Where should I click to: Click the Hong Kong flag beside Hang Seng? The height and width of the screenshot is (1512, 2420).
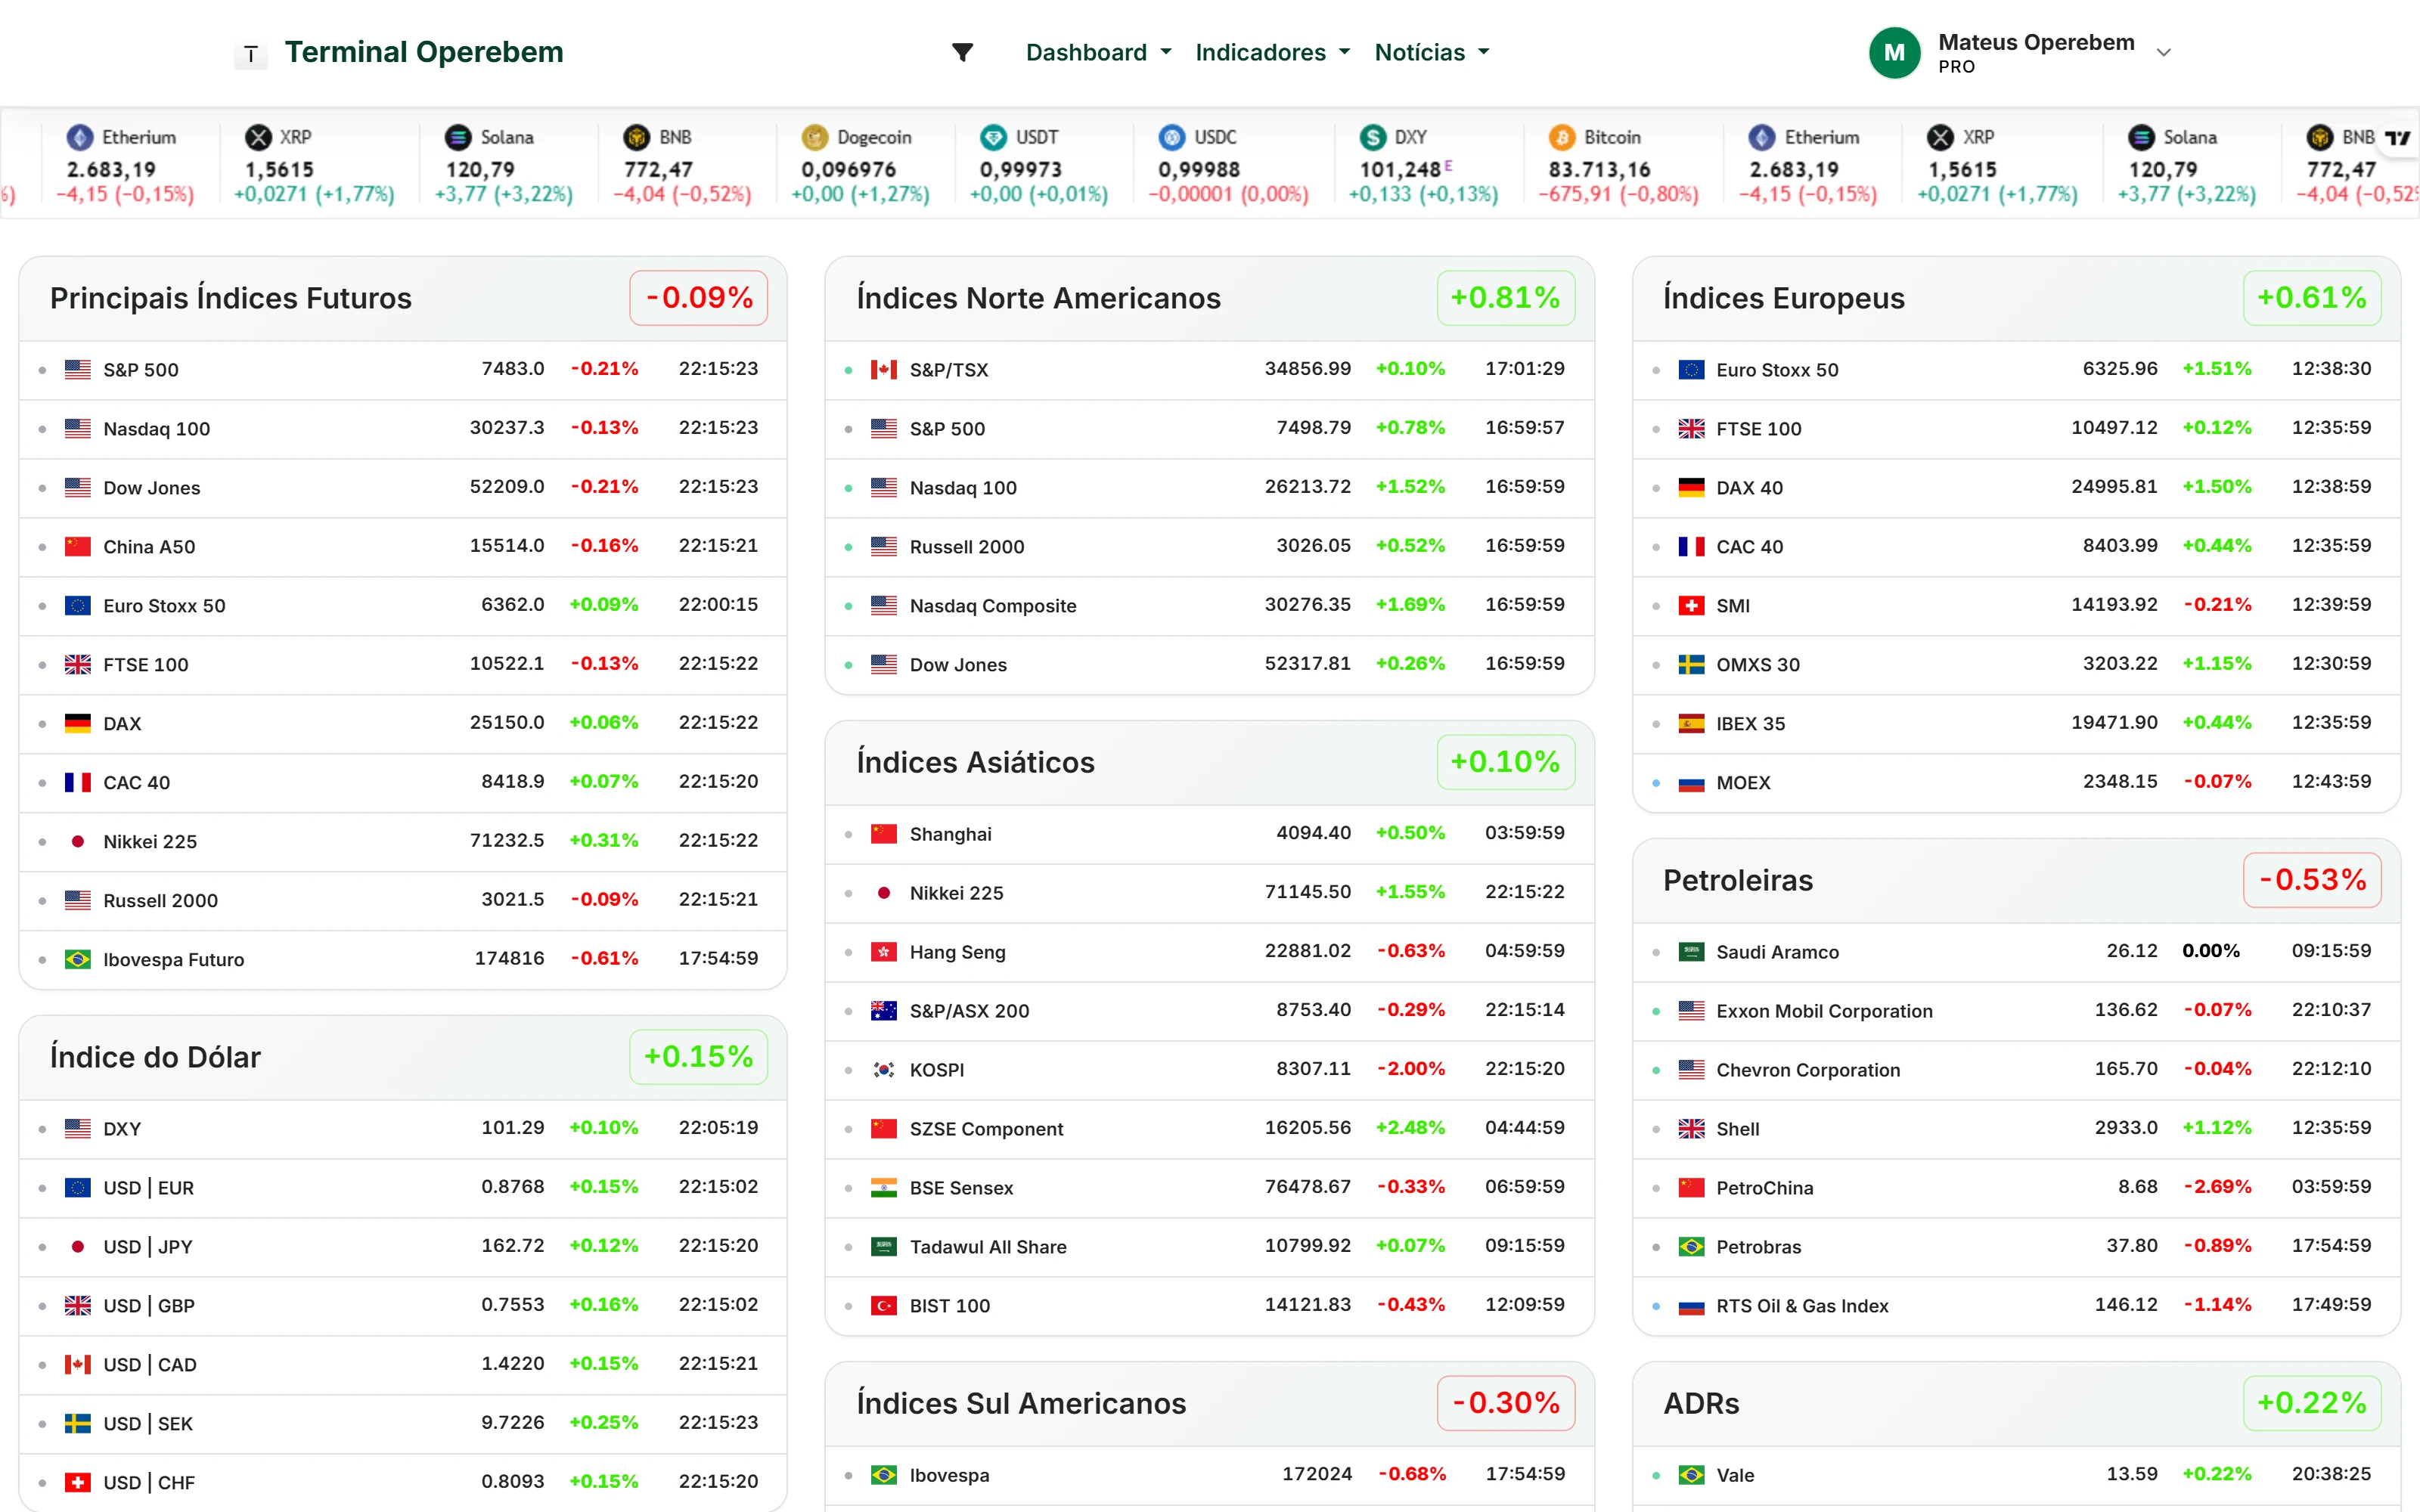[x=884, y=951]
